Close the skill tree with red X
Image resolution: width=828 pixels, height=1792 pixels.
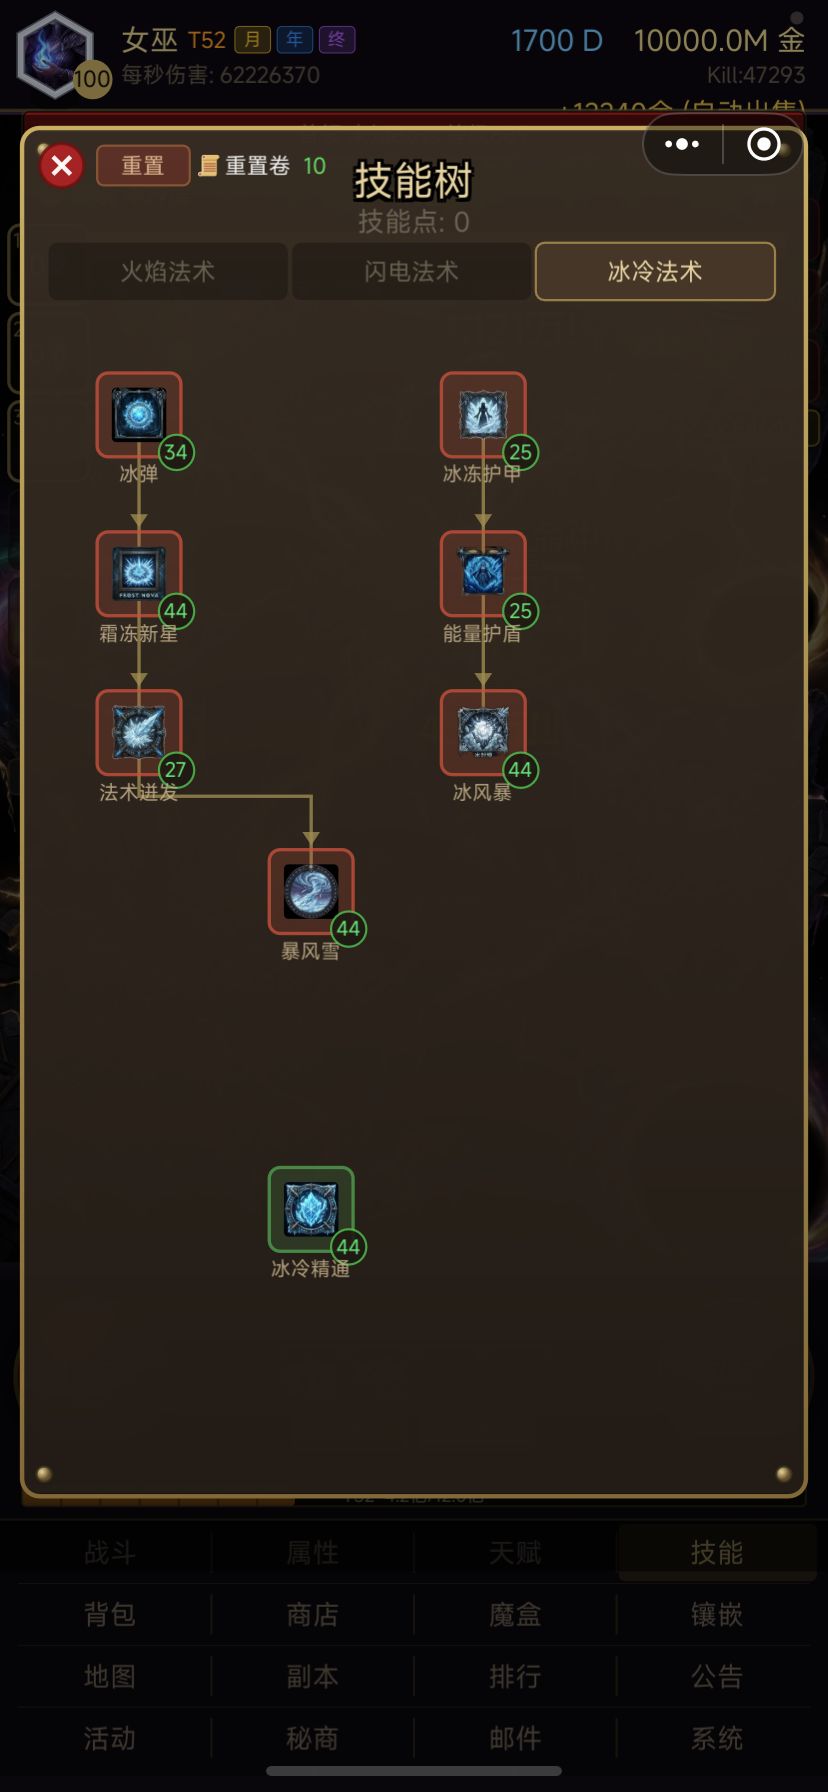62,165
